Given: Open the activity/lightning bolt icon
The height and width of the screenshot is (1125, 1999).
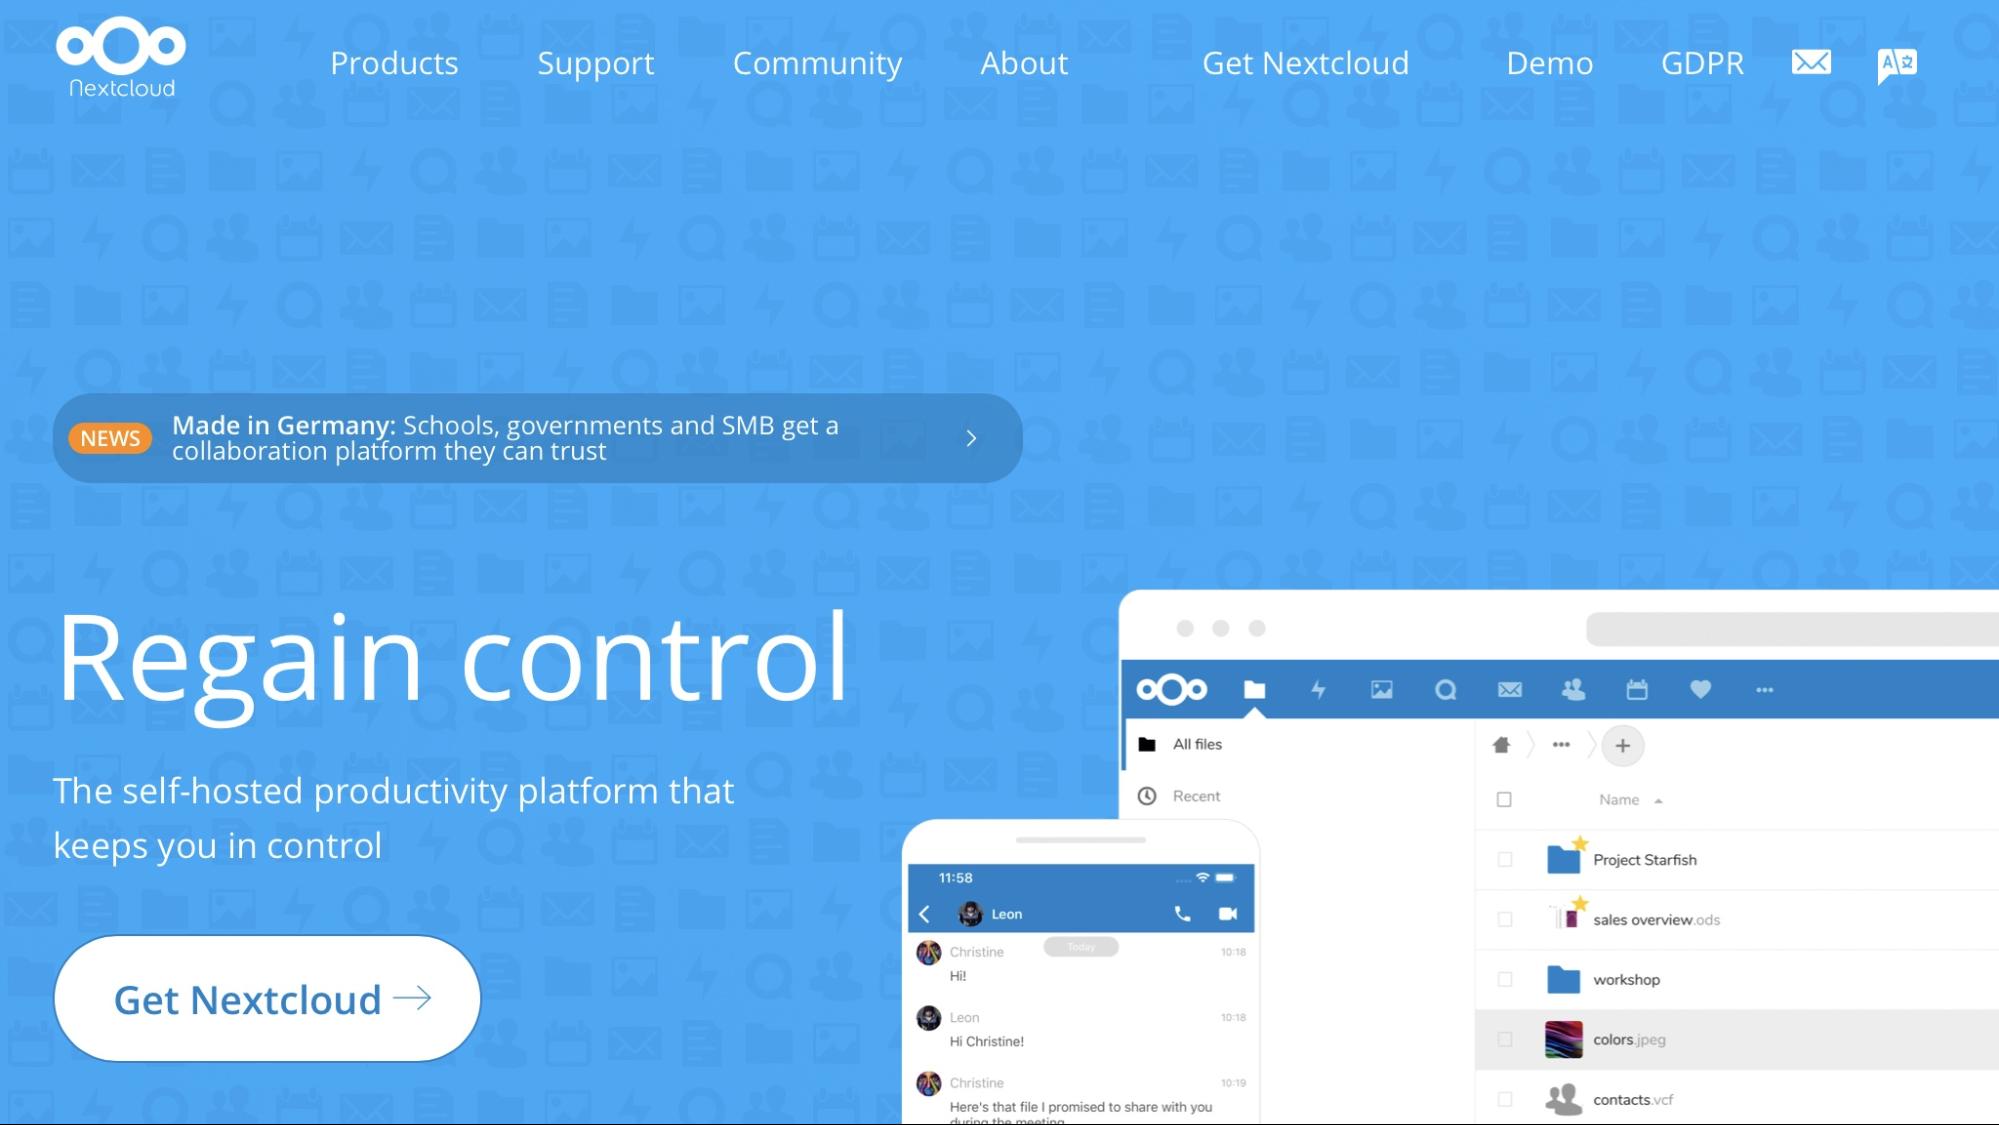Looking at the screenshot, I should pyautogui.click(x=1318, y=690).
